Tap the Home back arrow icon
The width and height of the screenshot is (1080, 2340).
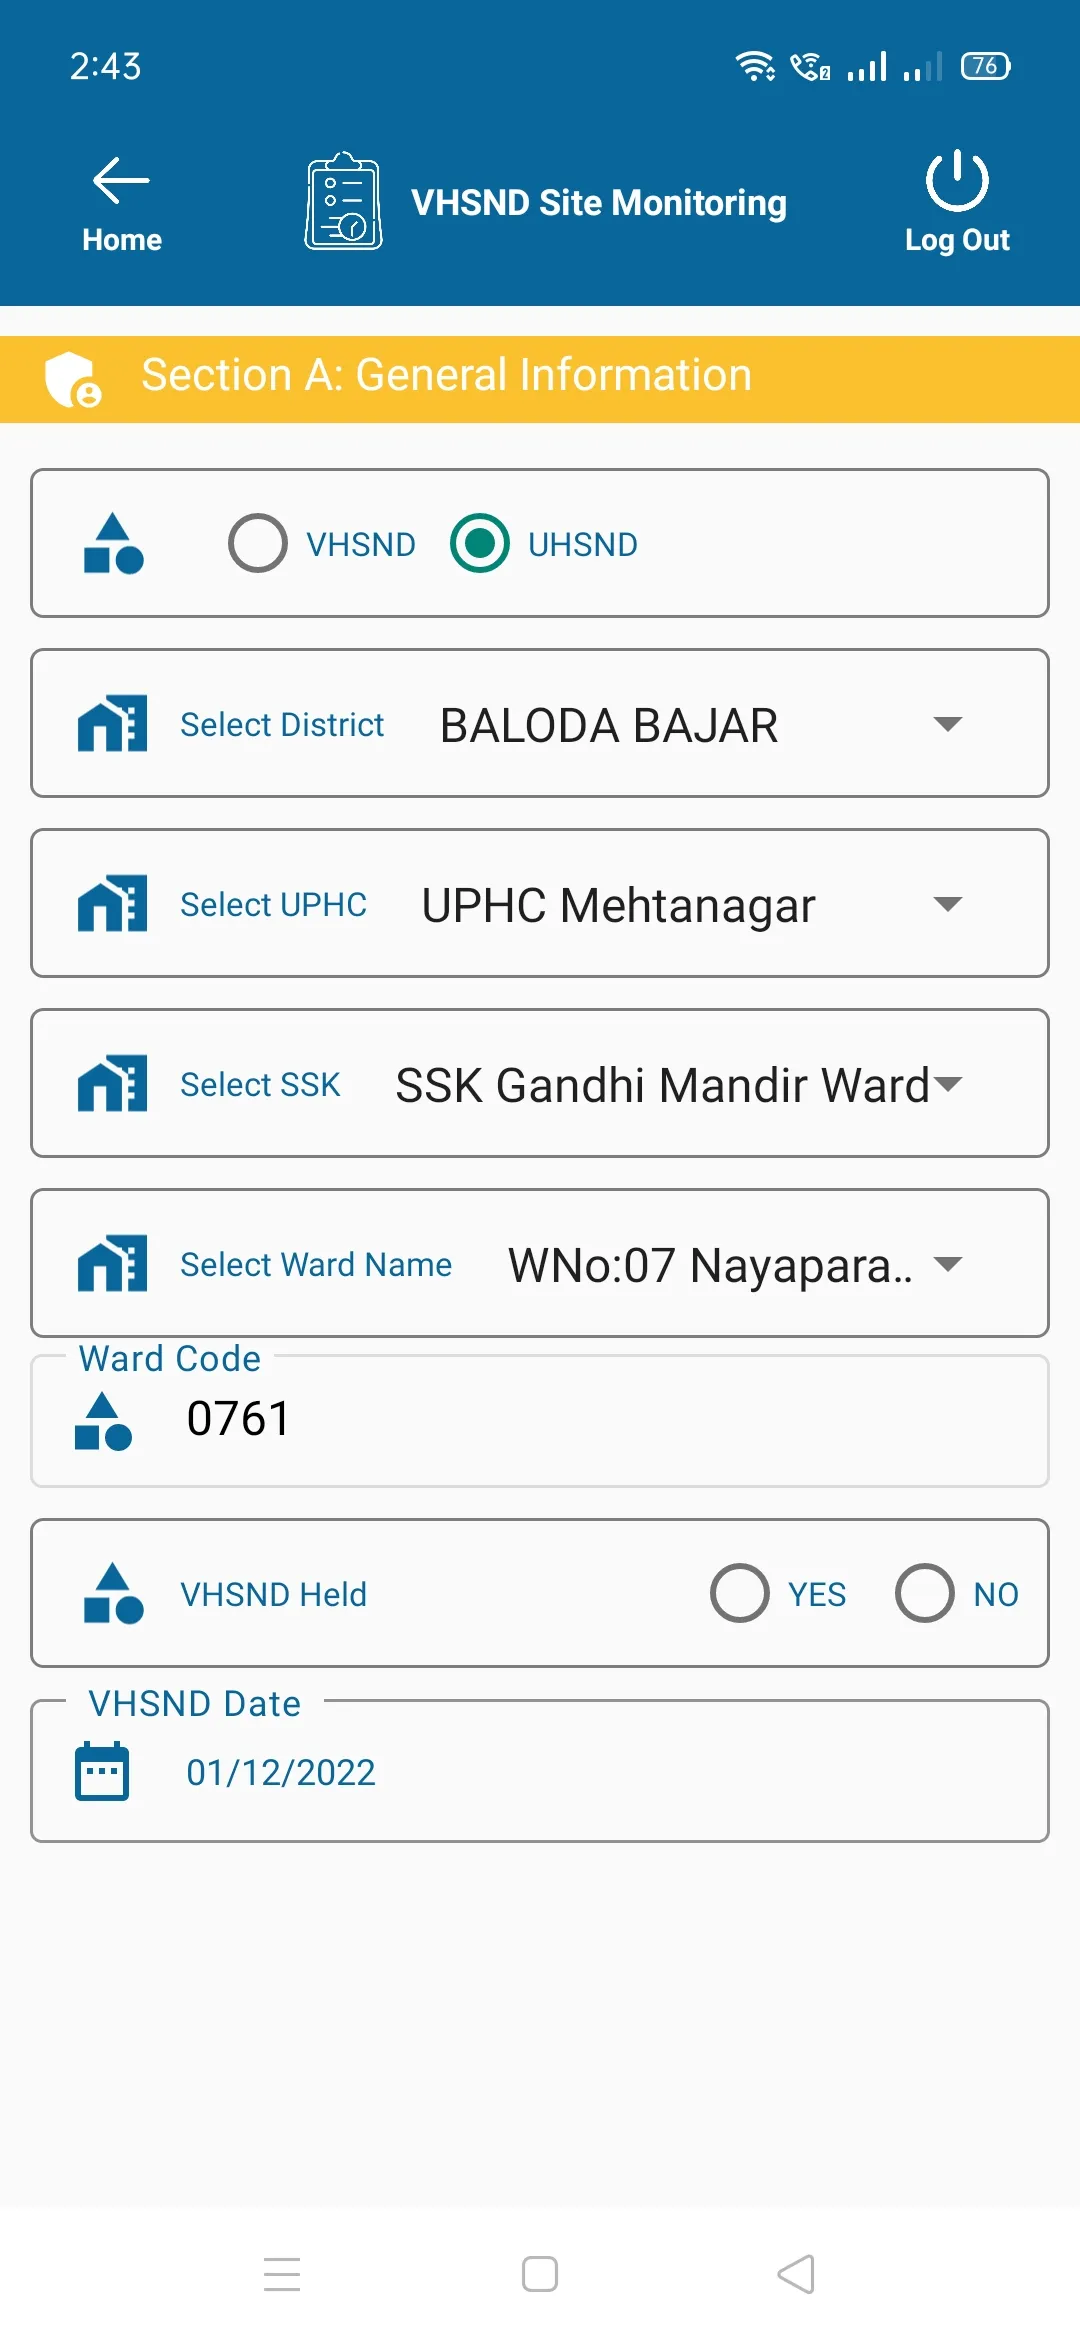pos(121,181)
